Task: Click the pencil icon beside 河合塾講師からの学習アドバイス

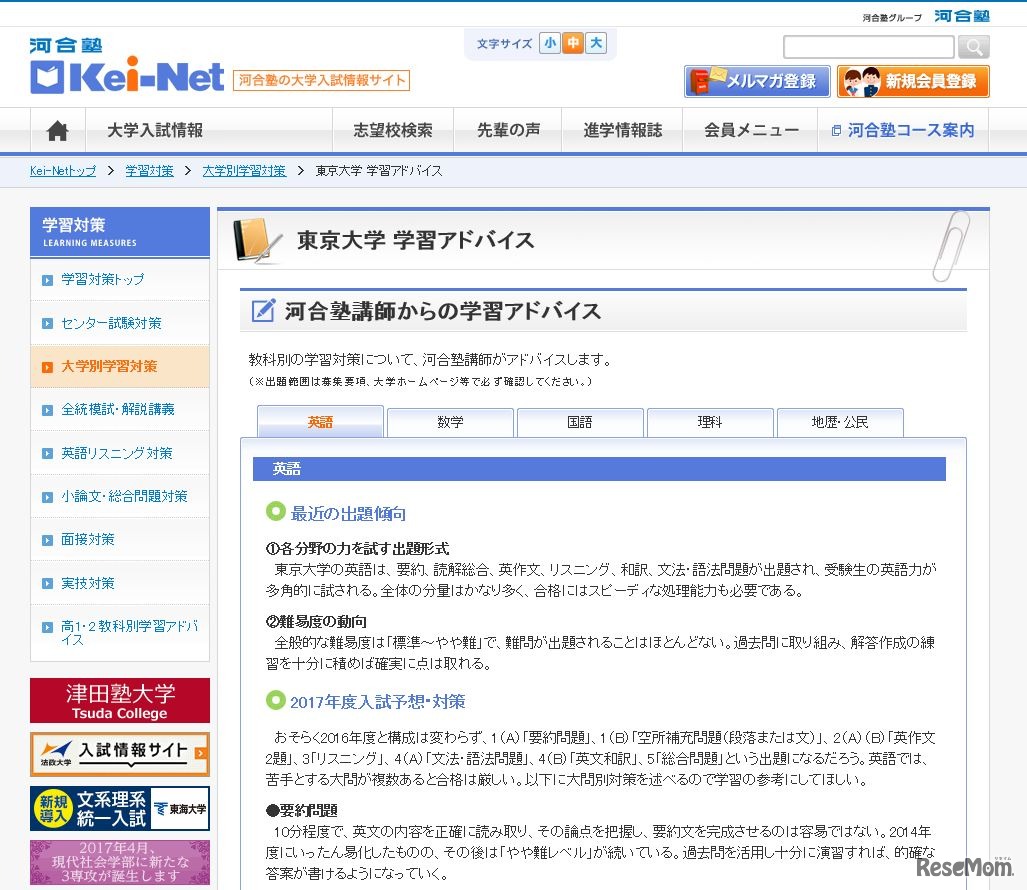Action: point(263,310)
